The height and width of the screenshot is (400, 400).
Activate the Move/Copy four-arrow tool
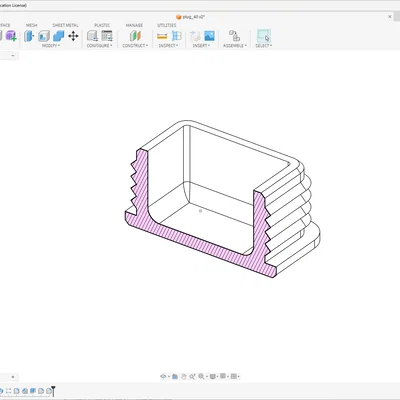tap(73, 36)
